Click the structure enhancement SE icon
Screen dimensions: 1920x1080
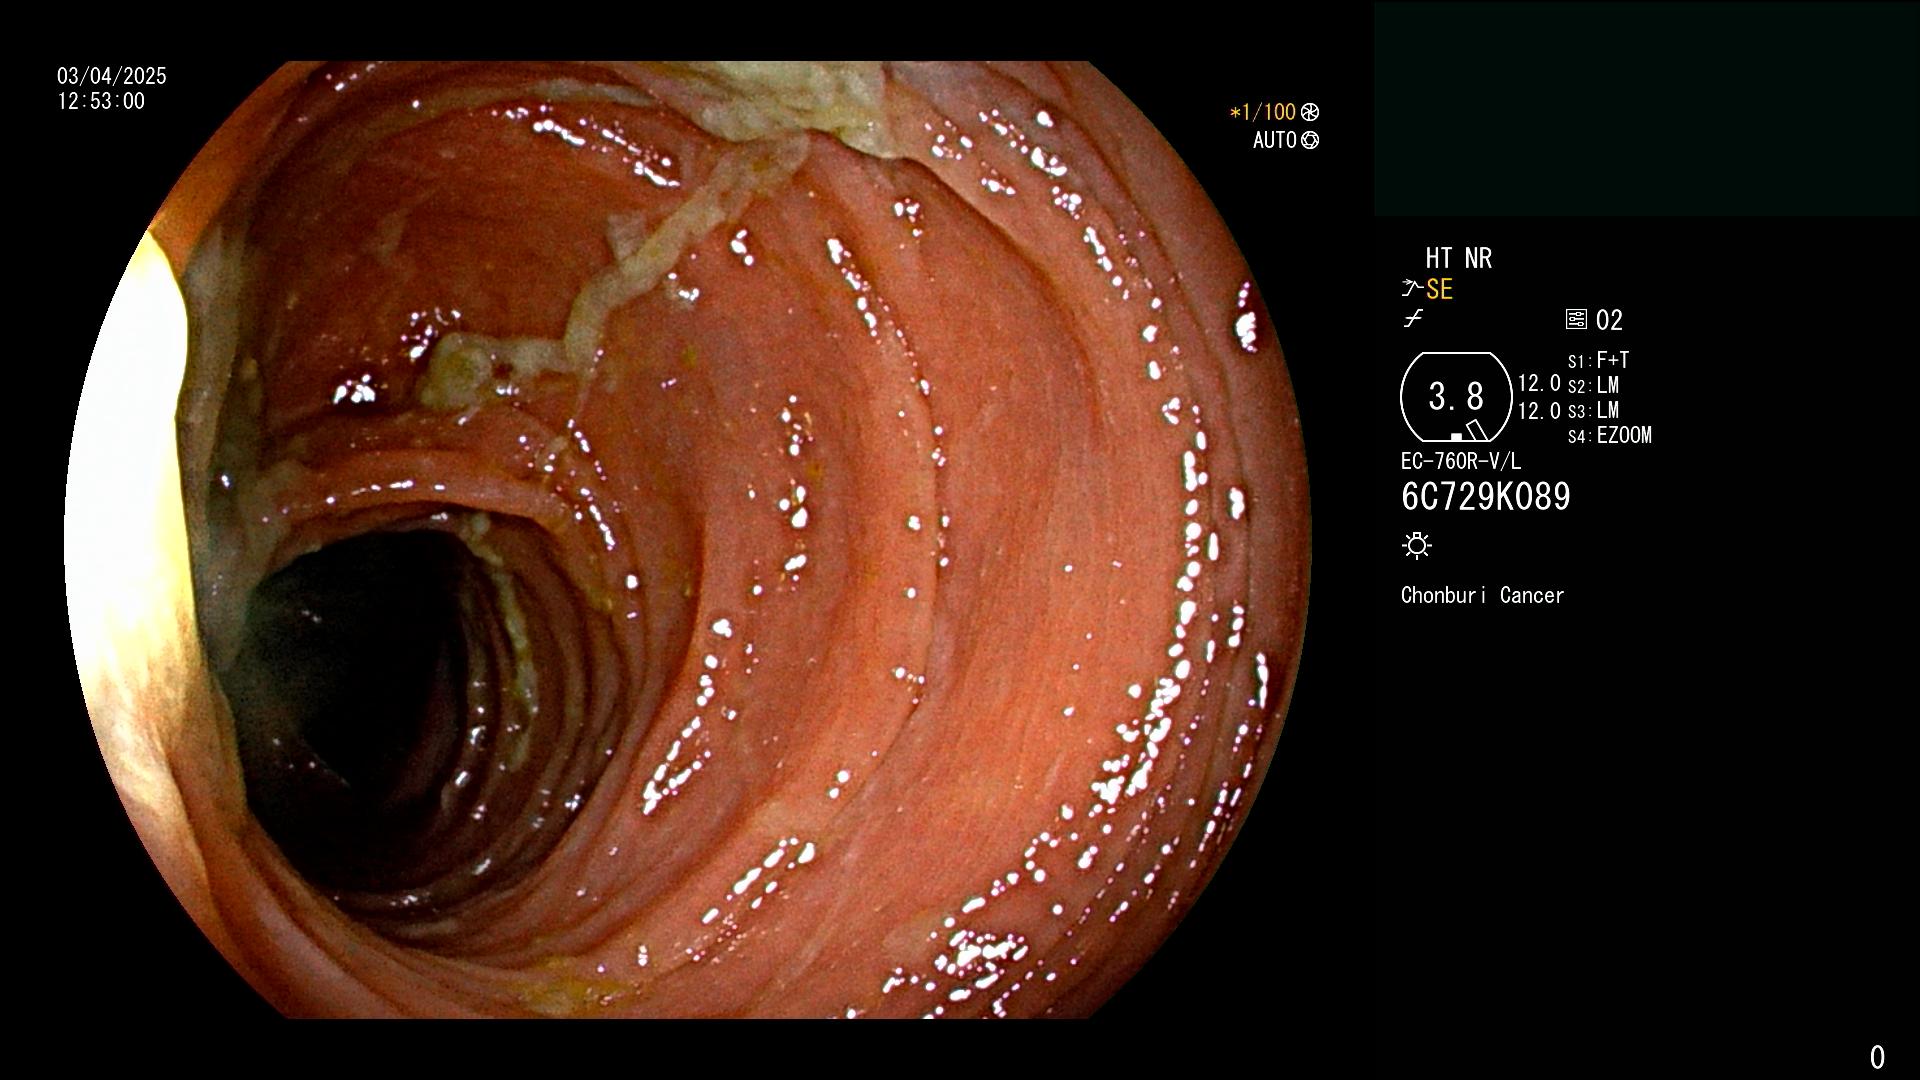pos(1412,289)
